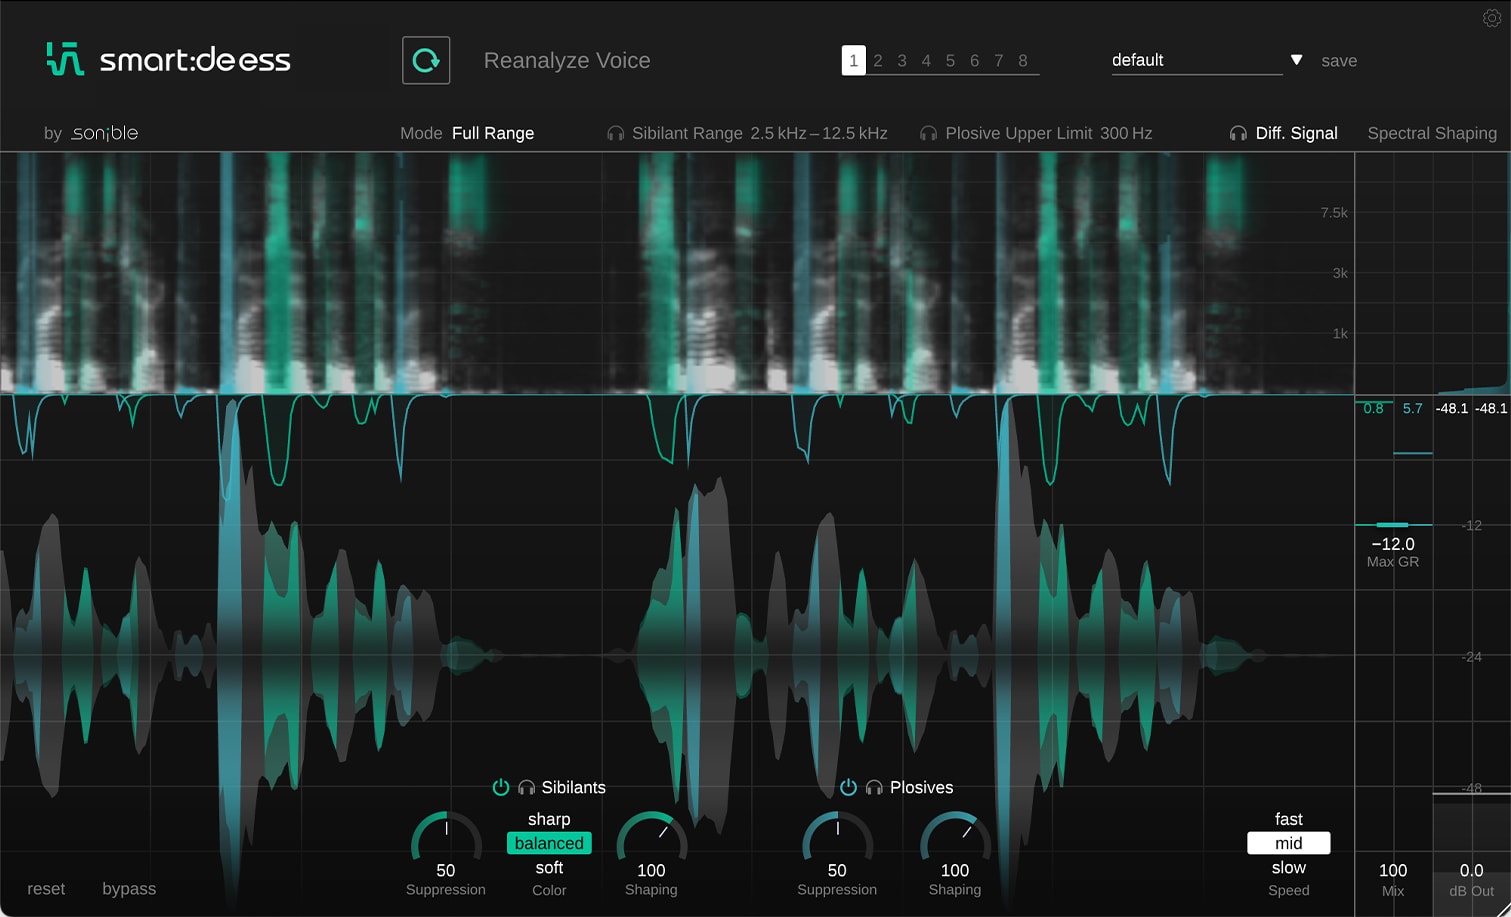
Task: Save the current preset
Action: coord(1339,61)
